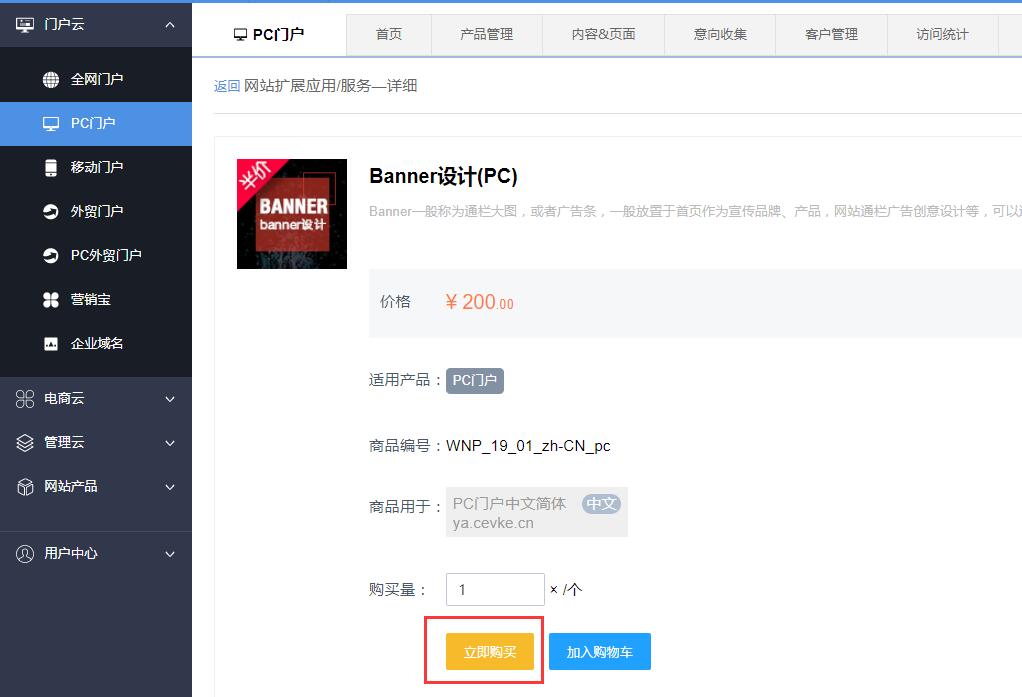The height and width of the screenshot is (697, 1022).
Task: Click the icon beside 外贸门户
Action: point(51,212)
